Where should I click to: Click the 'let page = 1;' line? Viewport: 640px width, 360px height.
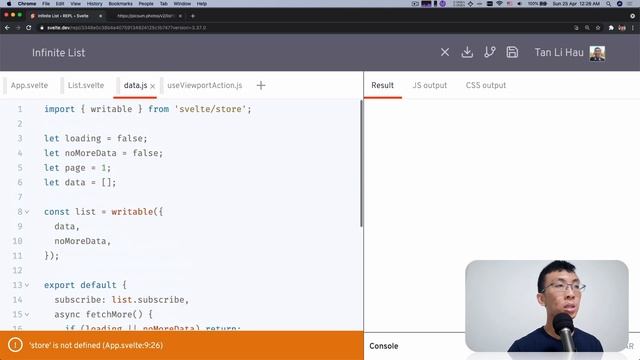tap(78, 168)
